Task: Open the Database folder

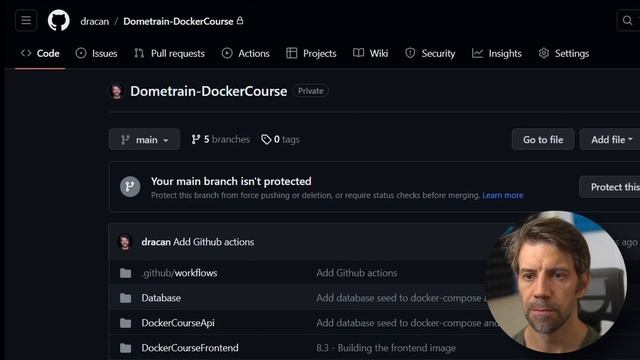Action: (x=161, y=298)
